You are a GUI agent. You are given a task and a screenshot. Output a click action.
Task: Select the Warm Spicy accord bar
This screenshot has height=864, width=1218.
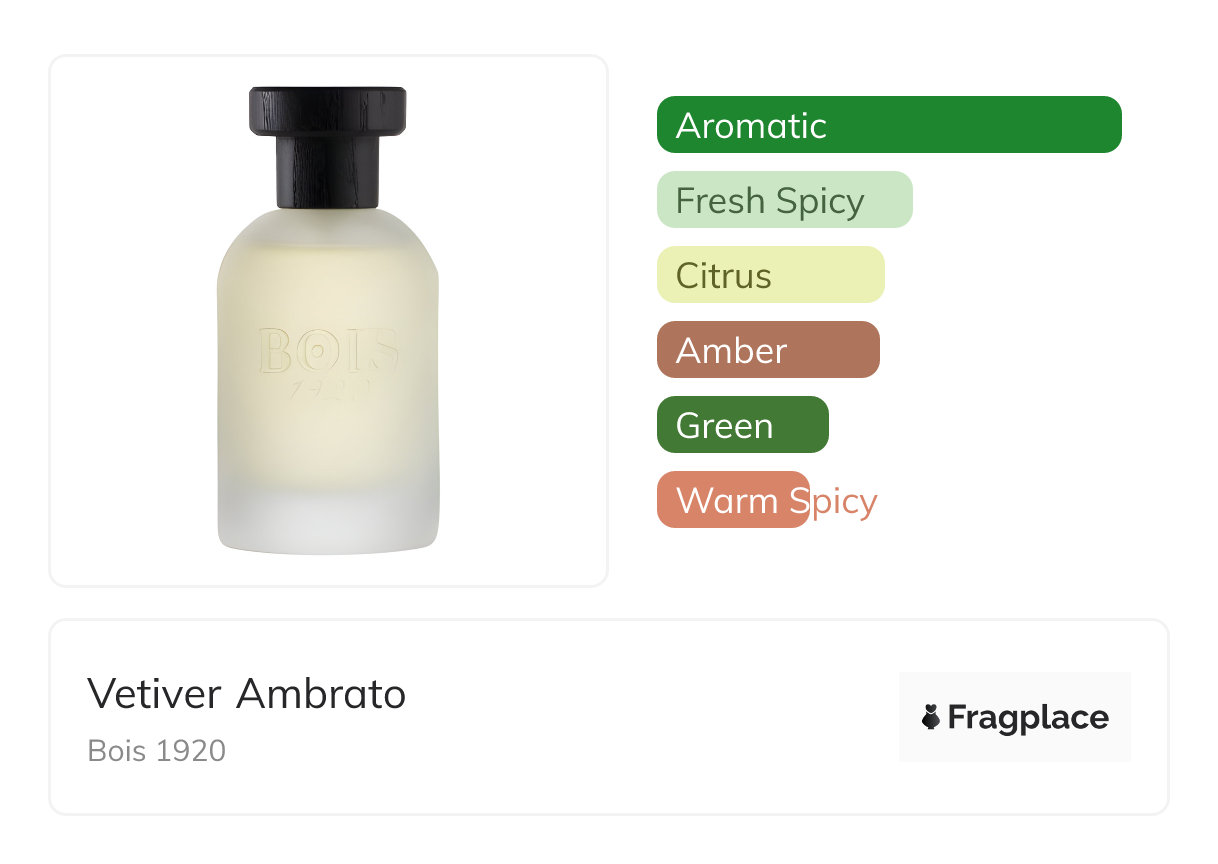[733, 500]
